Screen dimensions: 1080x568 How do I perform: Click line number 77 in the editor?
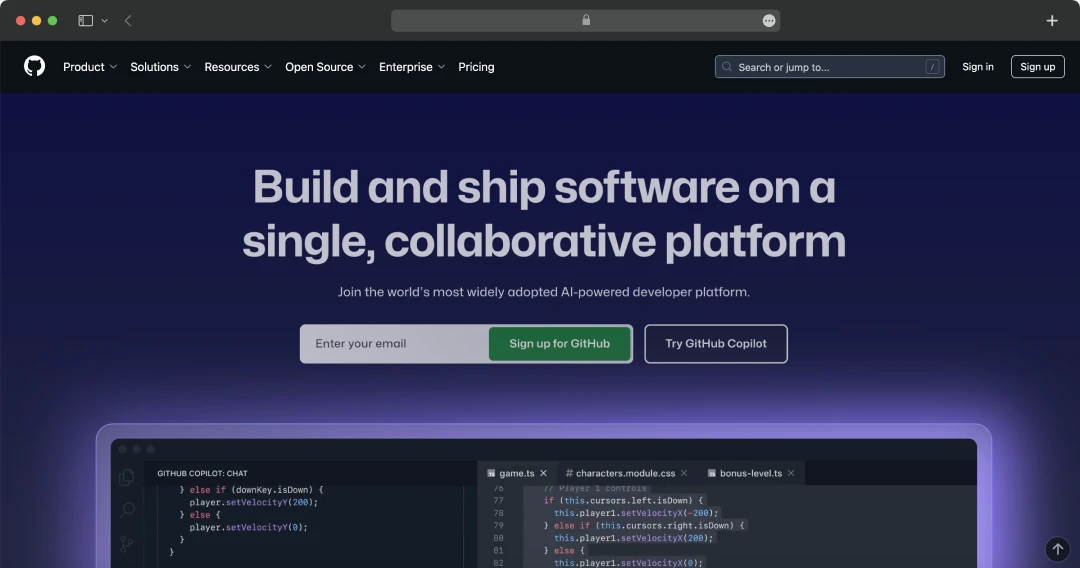click(x=498, y=501)
